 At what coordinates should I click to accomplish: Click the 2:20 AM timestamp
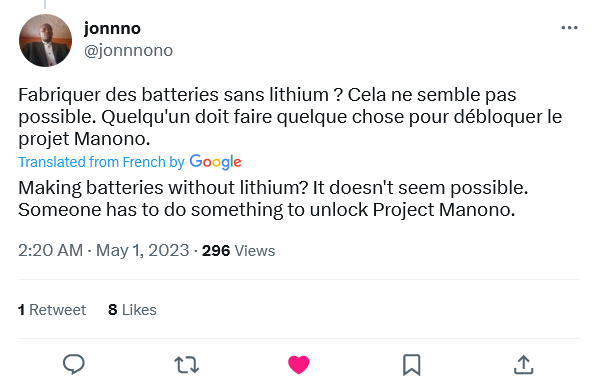pyautogui.click(x=50, y=250)
